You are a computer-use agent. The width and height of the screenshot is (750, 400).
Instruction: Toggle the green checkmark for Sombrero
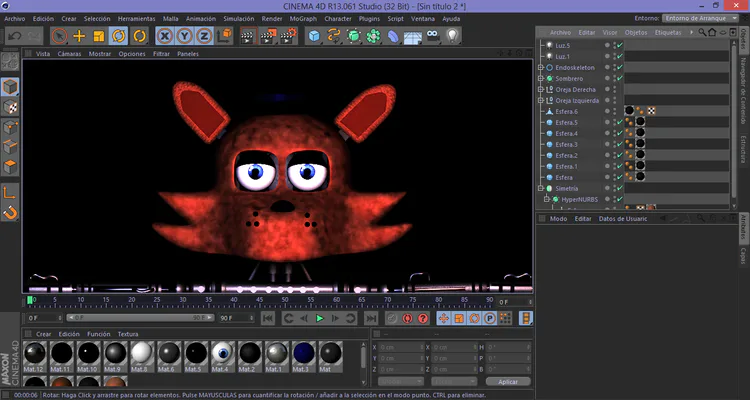(x=619, y=79)
